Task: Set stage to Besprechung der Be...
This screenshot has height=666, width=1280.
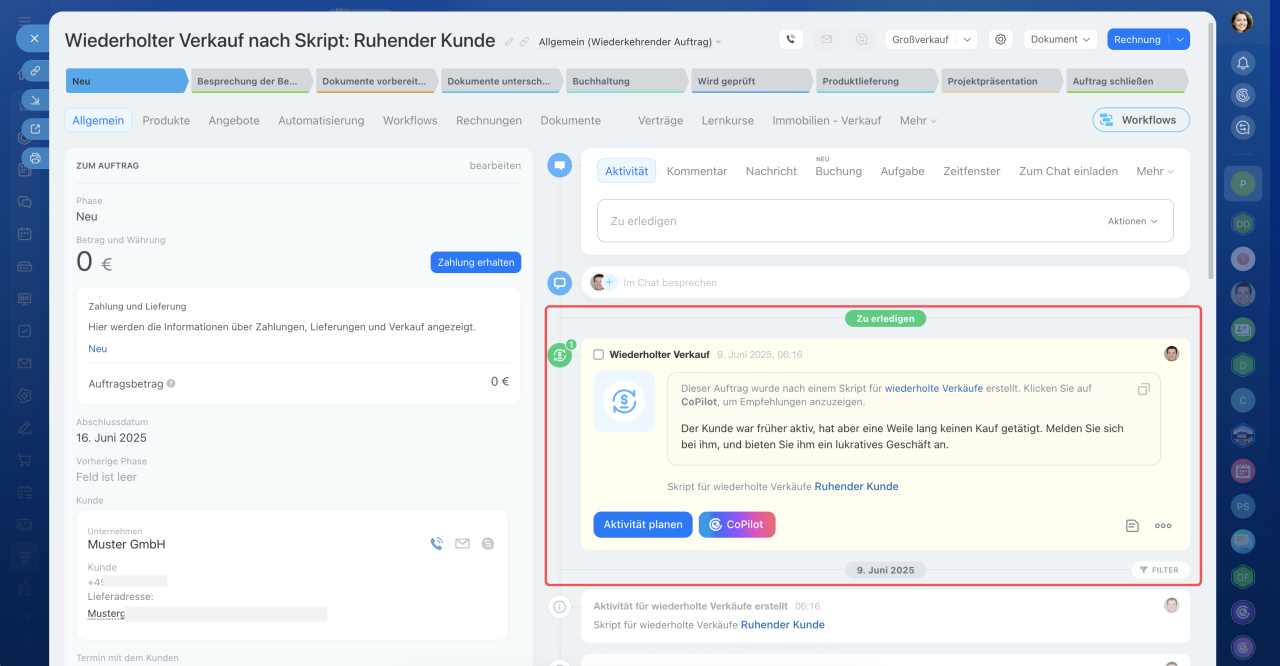Action: (x=252, y=81)
